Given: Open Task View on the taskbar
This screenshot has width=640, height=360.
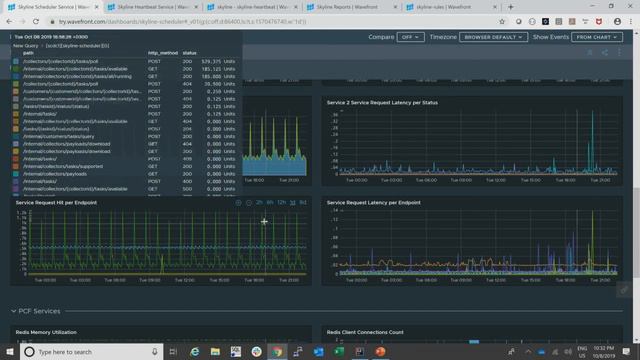Looking at the screenshot, I should [x=173, y=351].
